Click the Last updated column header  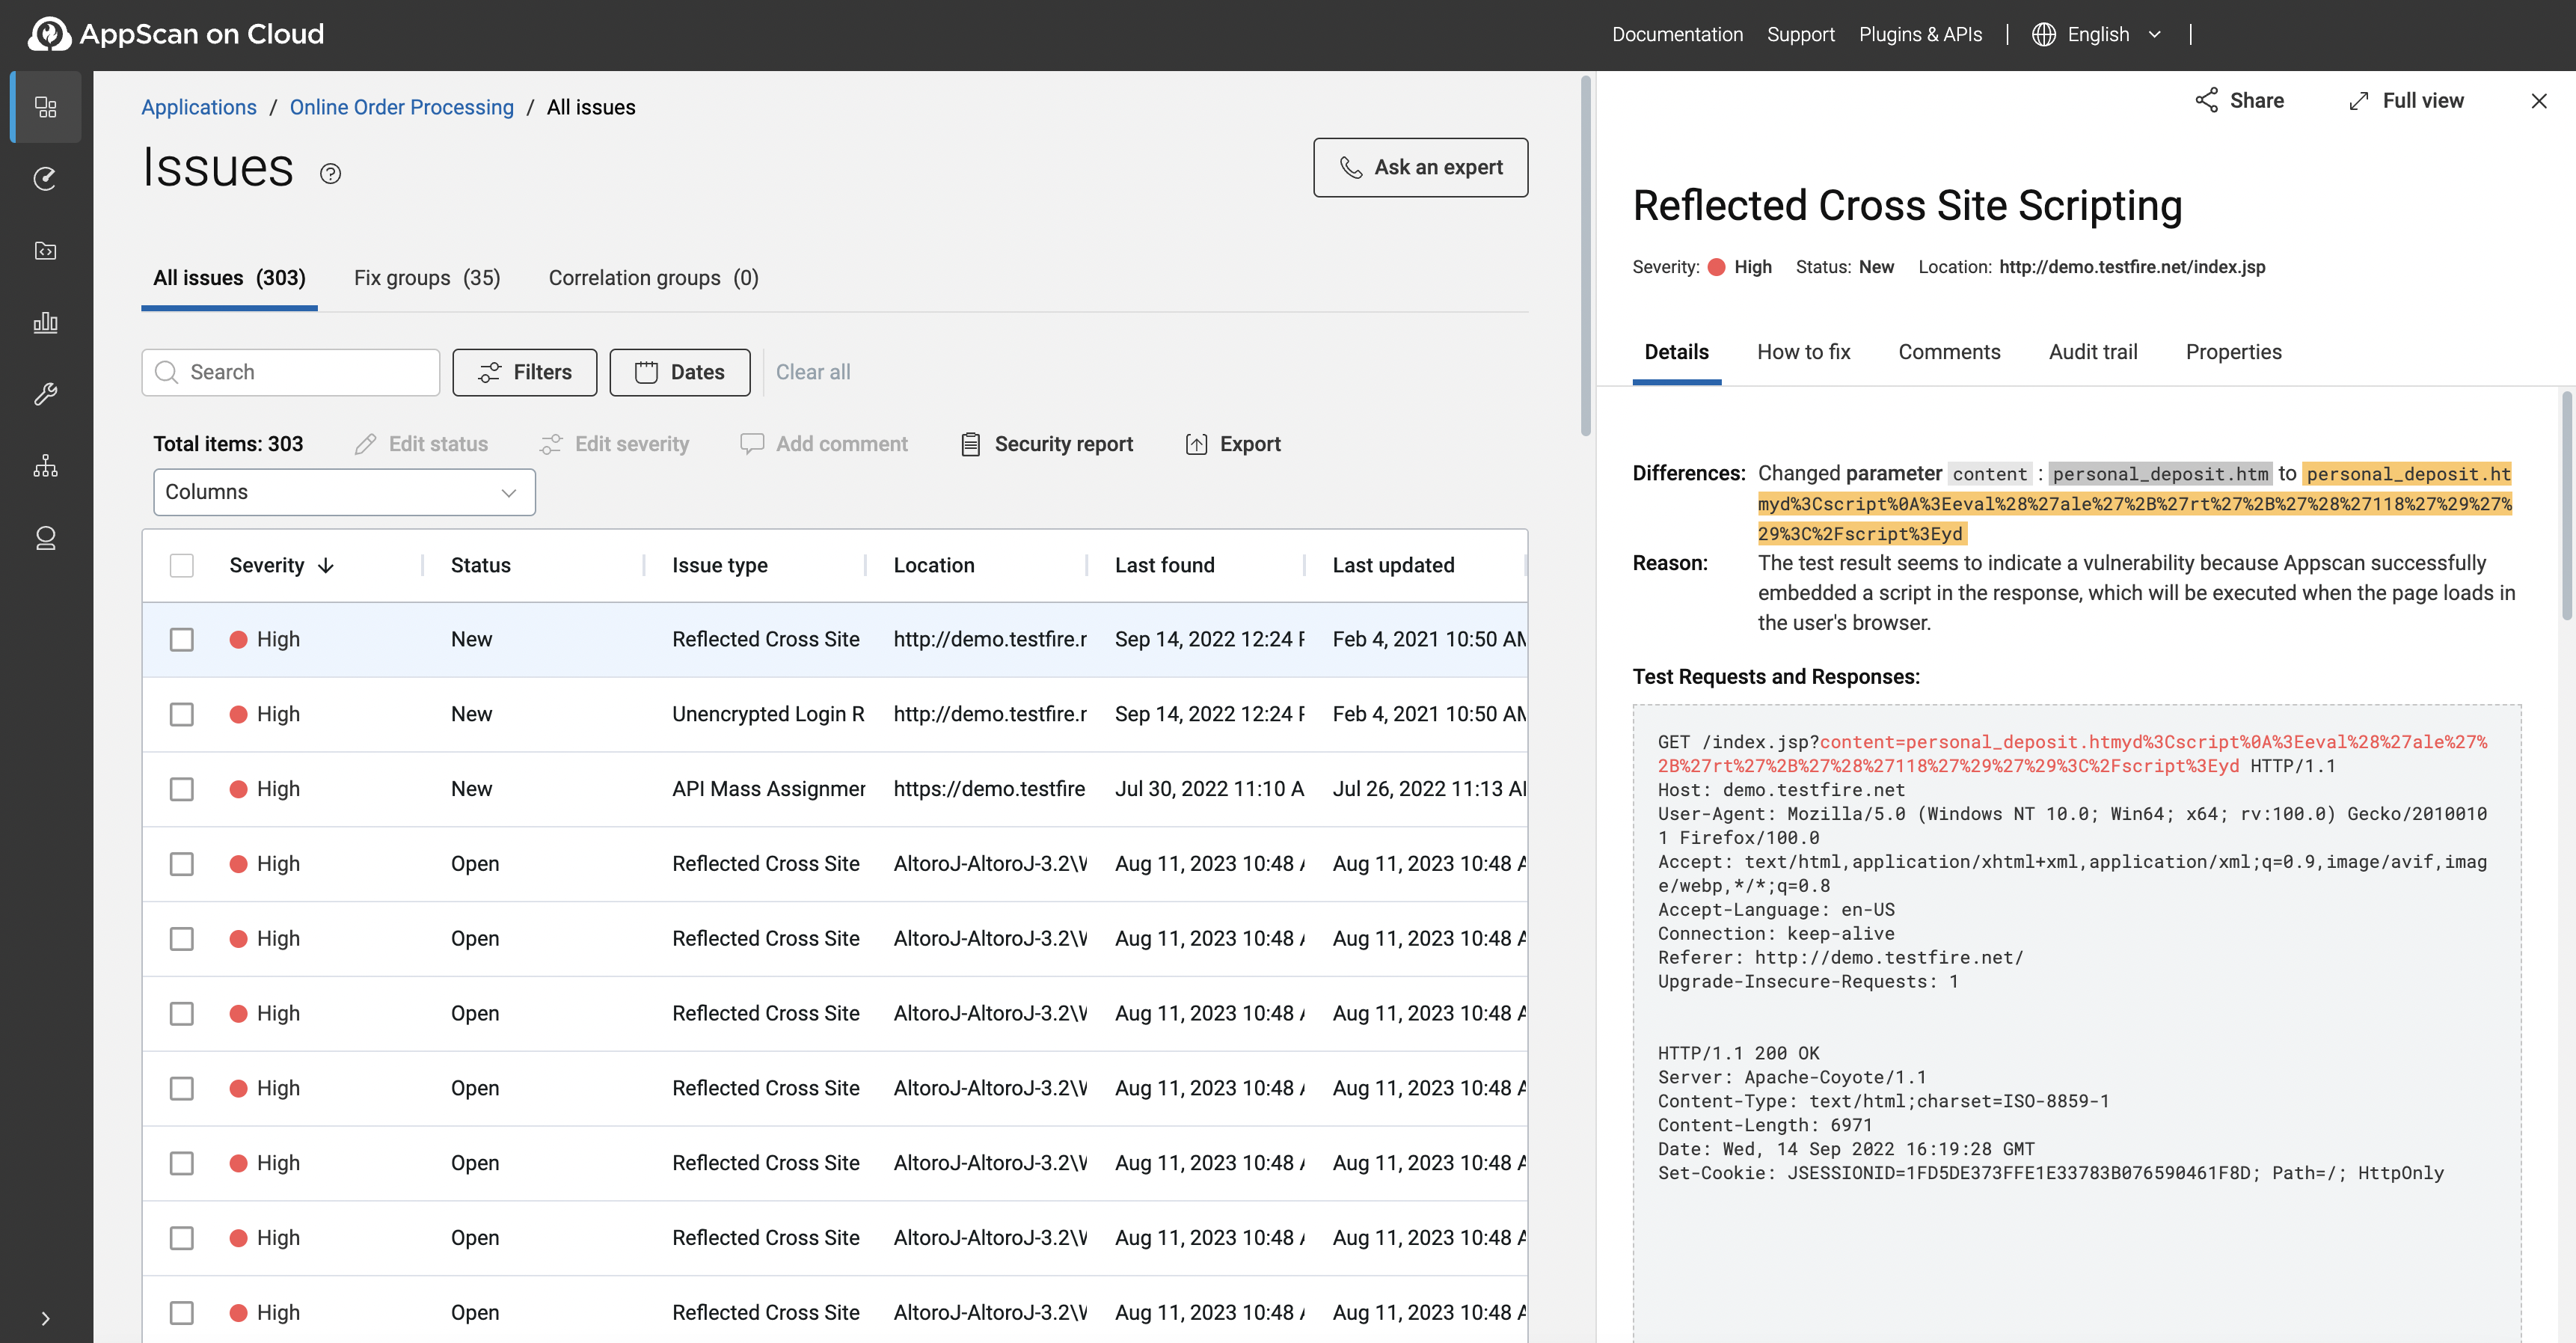point(1393,566)
